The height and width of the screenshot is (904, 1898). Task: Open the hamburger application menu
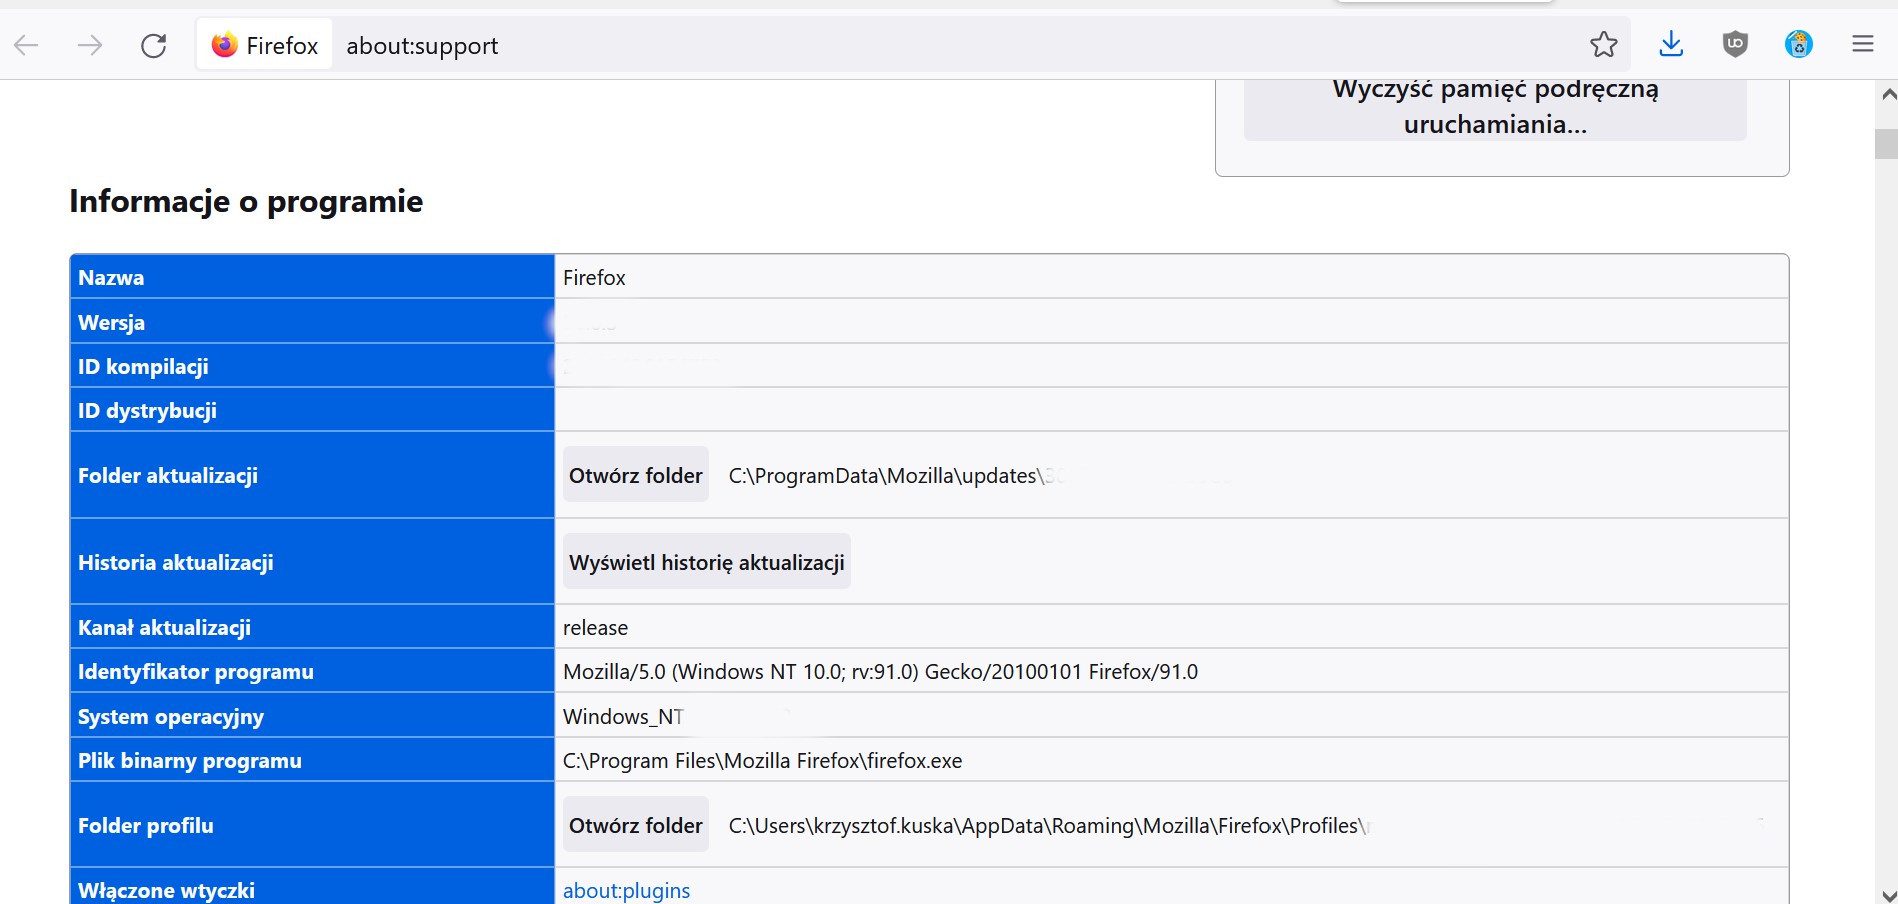pos(1862,44)
